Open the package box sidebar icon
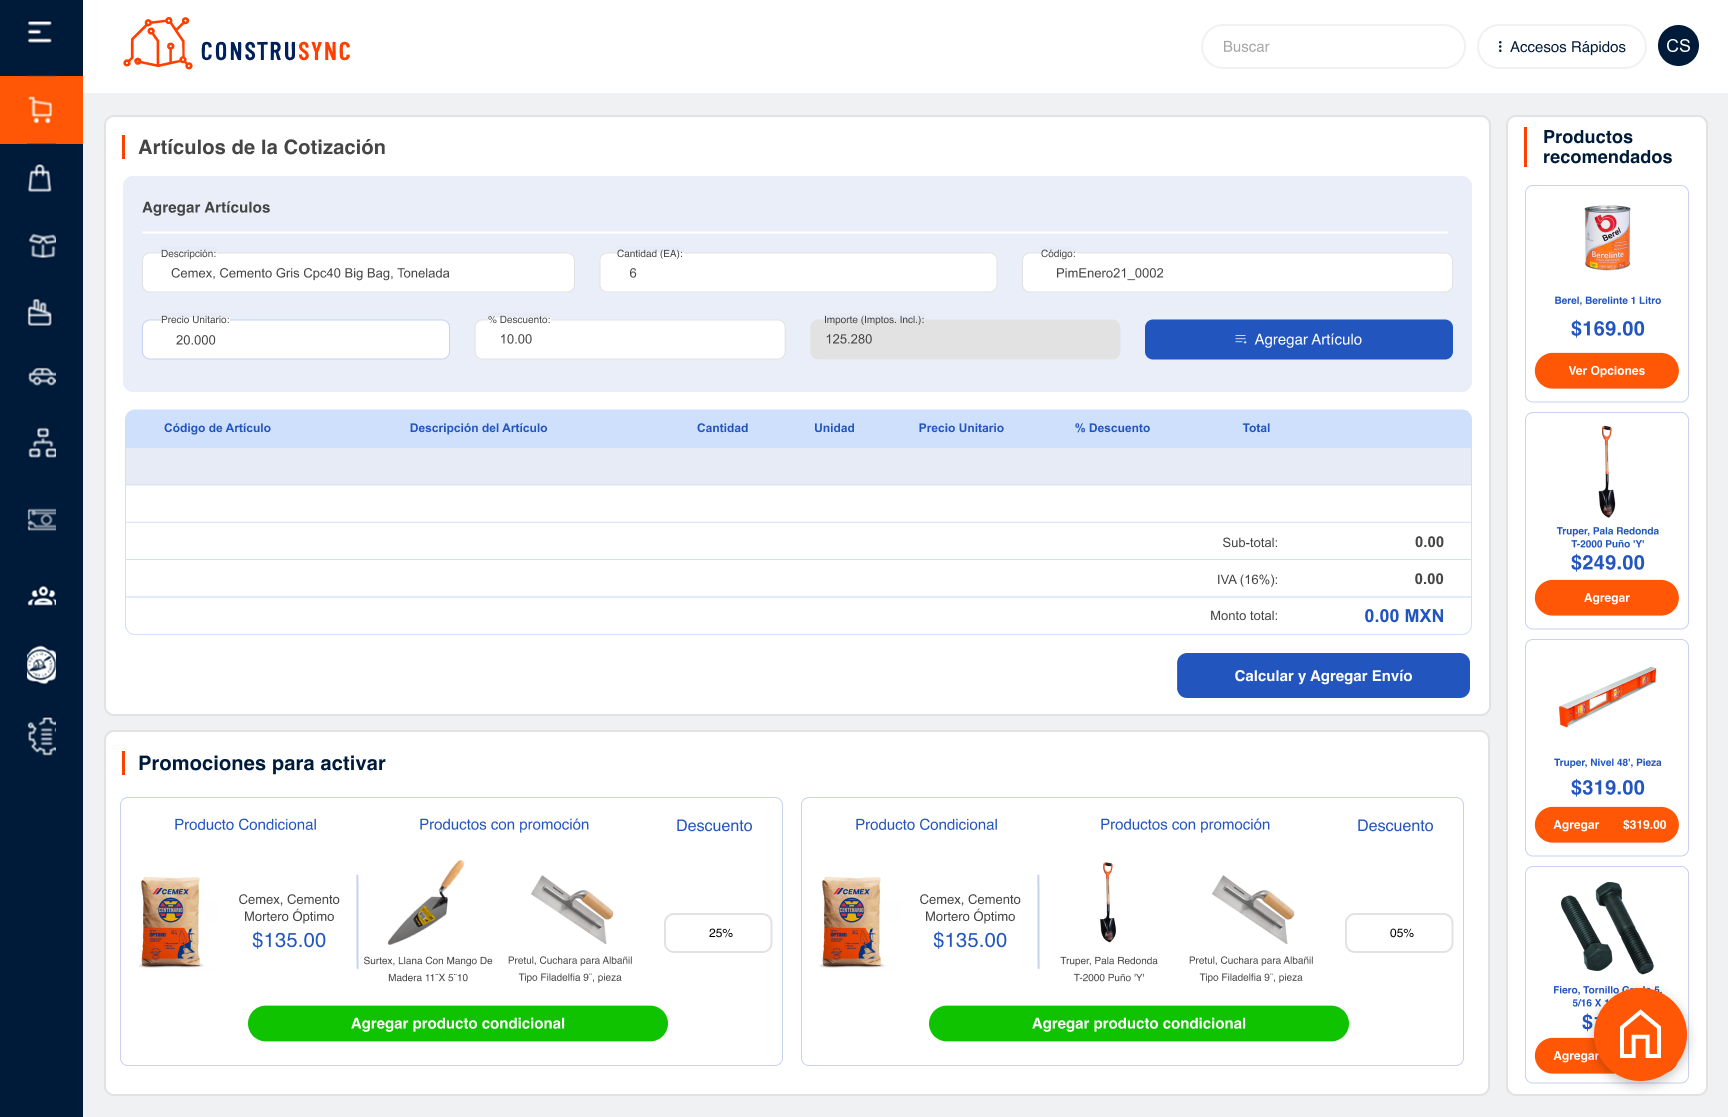Viewport: 1728px width, 1117px height. click(42, 246)
